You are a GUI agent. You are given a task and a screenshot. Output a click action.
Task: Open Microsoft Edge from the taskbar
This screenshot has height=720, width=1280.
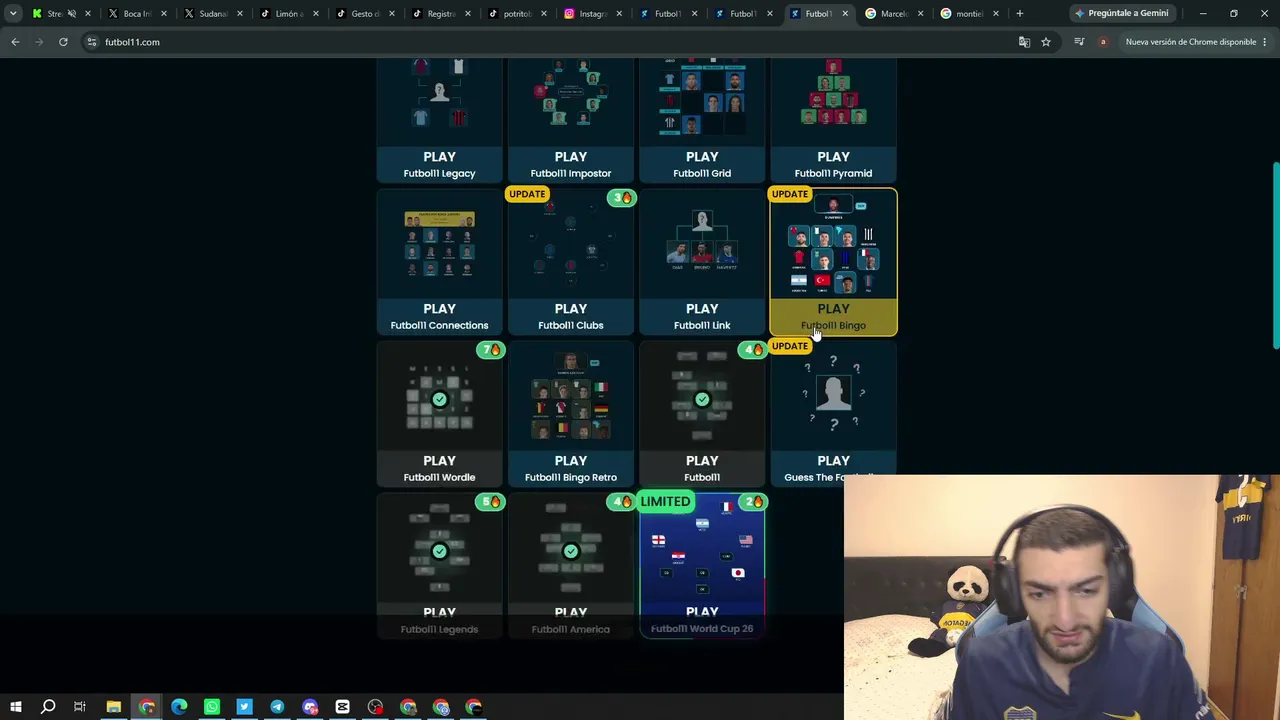[179, 707]
